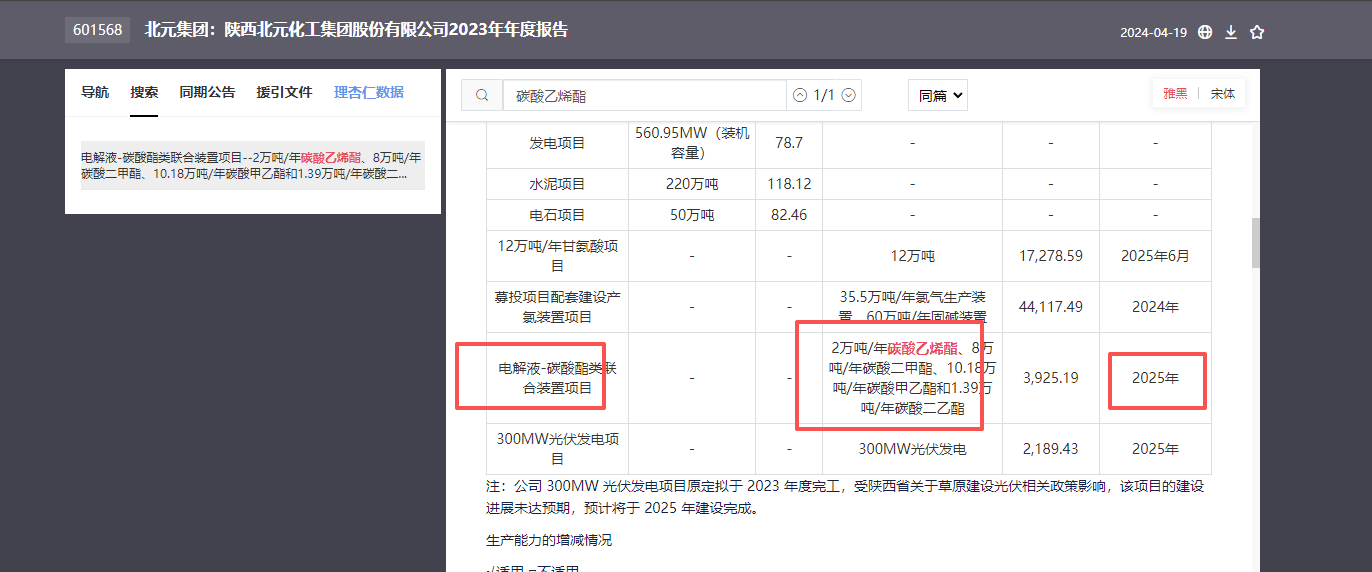Focus the 碳酸乙烯酯 search field
Viewport: 1372px width, 572px height.
645,95
